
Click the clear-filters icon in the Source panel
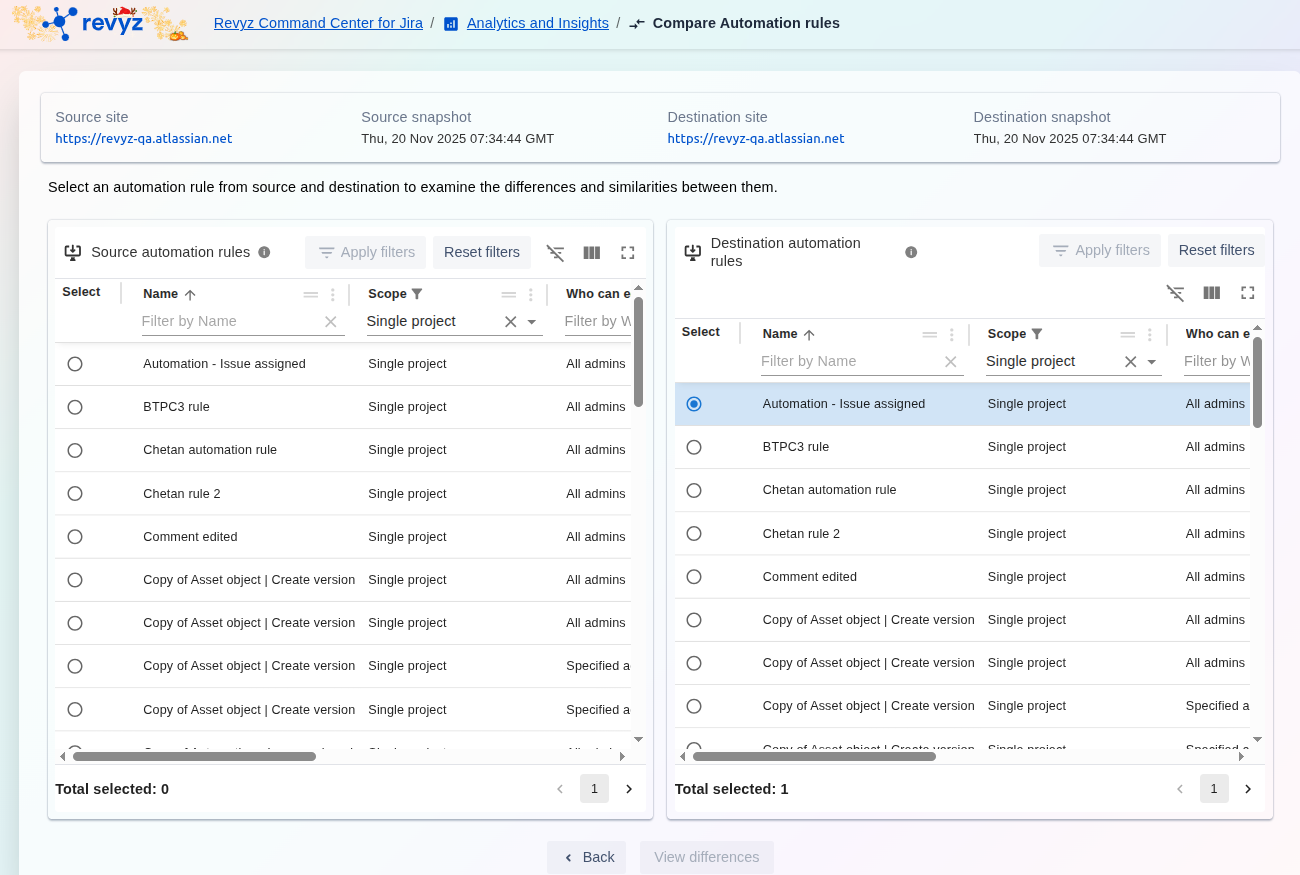(x=555, y=253)
